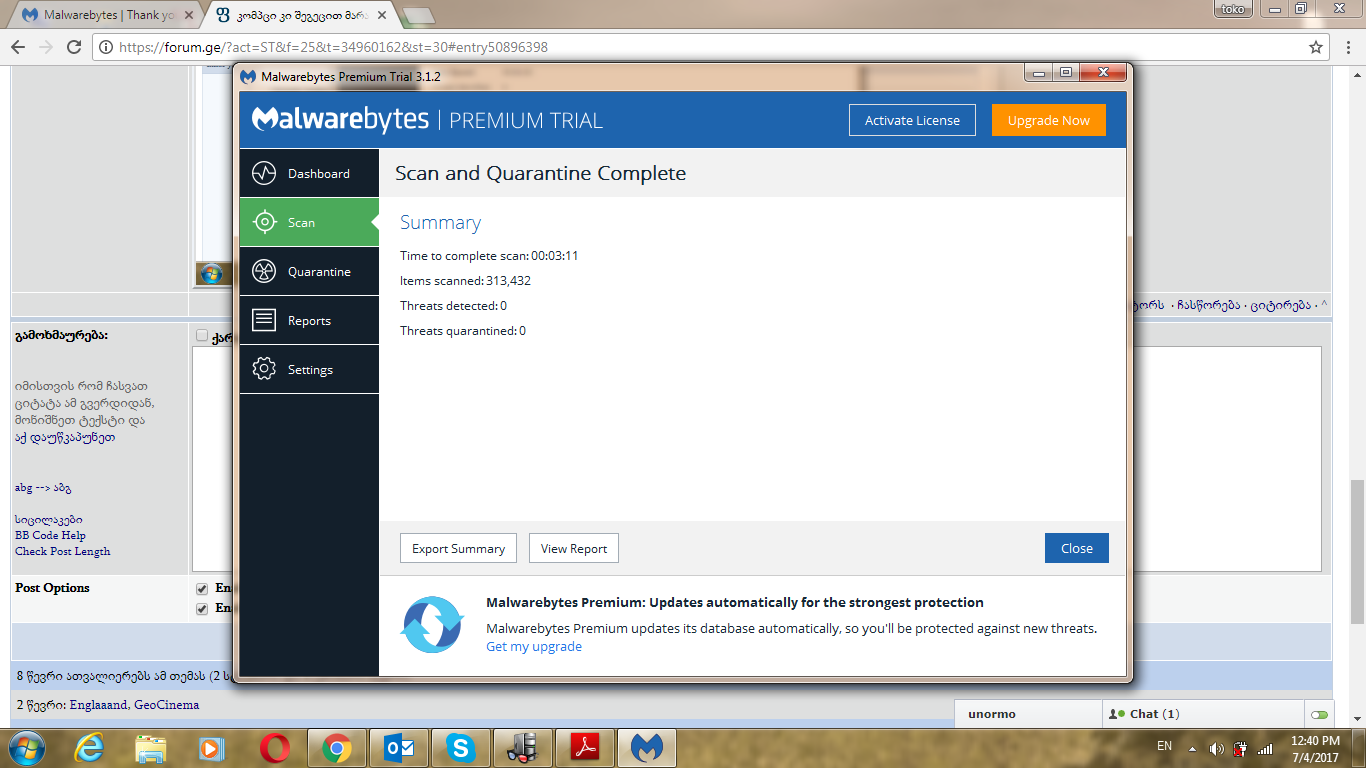Open a new Chrome tab
Screen dimensions: 1366x768
pyautogui.click(x=417, y=15)
